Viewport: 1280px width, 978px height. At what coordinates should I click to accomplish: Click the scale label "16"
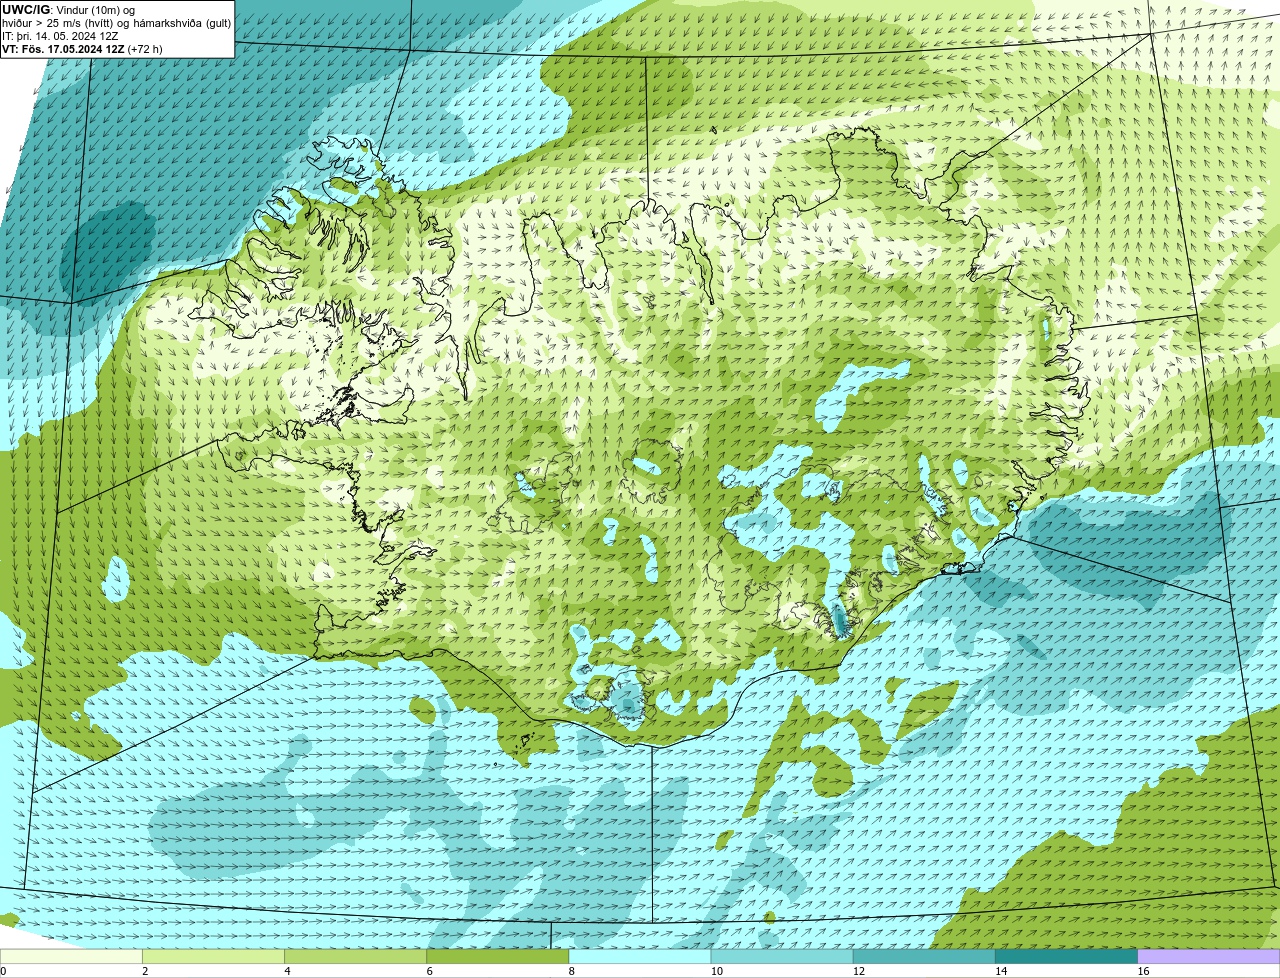coord(1143,971)
